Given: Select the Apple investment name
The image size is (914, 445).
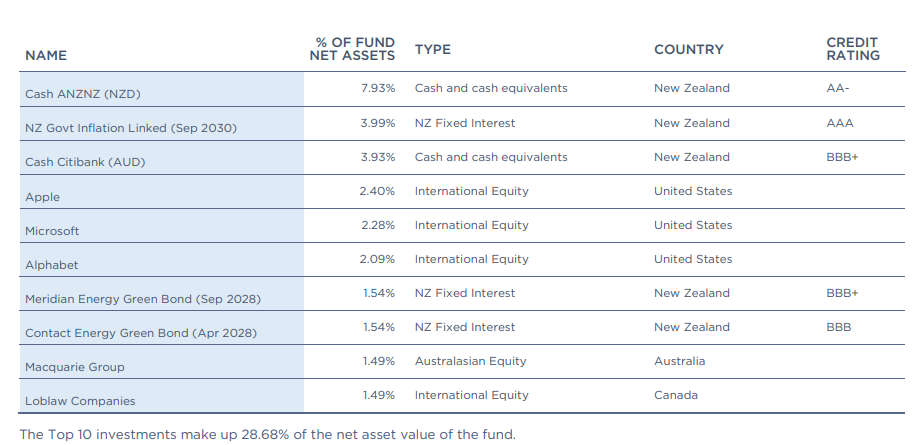Looking at the screenshot, I should 43,197.
